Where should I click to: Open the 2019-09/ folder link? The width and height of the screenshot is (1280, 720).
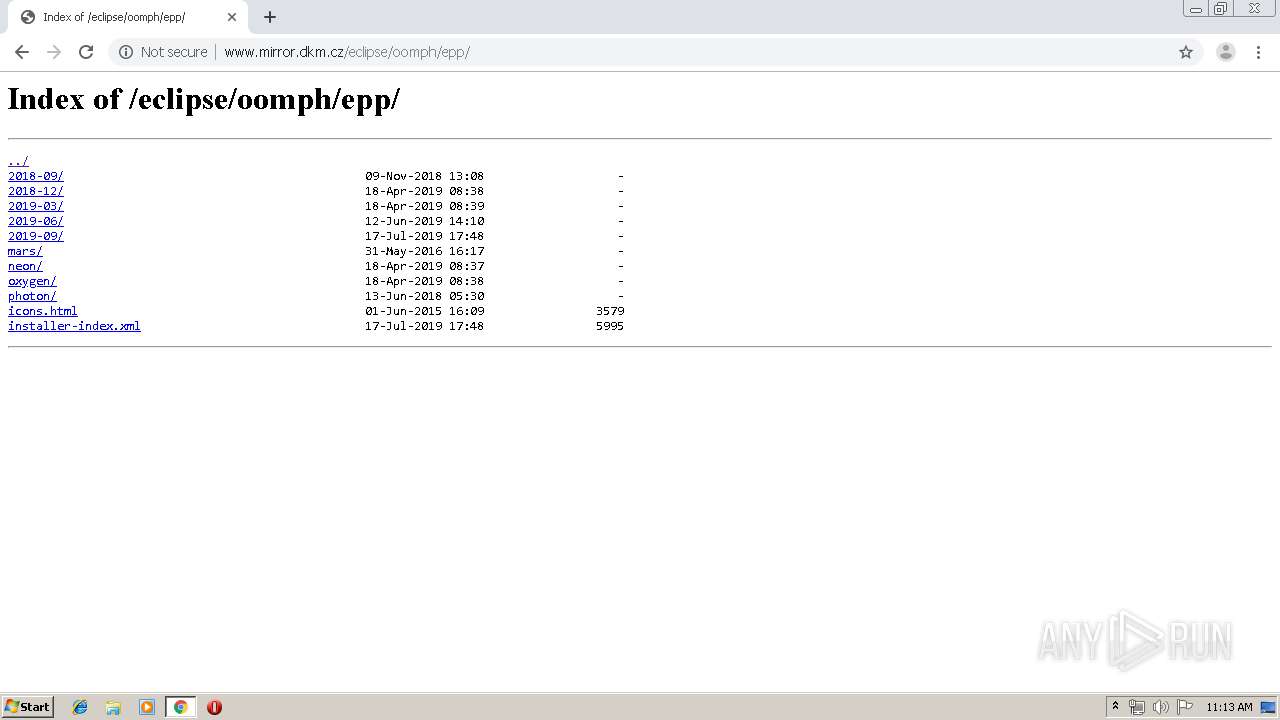[36, 236]
